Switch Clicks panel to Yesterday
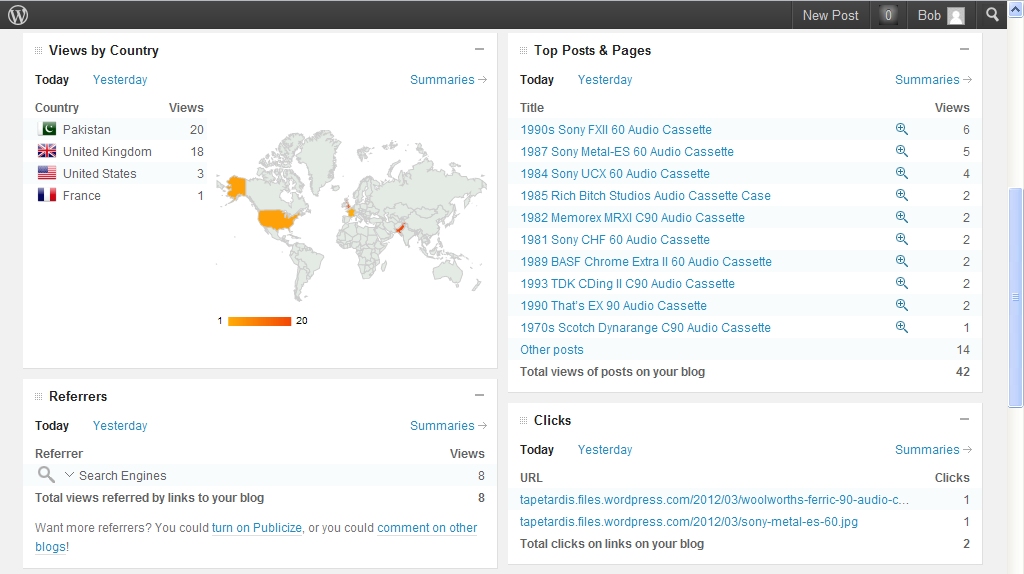This screenshot has width=1024, height=574. [605, 450]
